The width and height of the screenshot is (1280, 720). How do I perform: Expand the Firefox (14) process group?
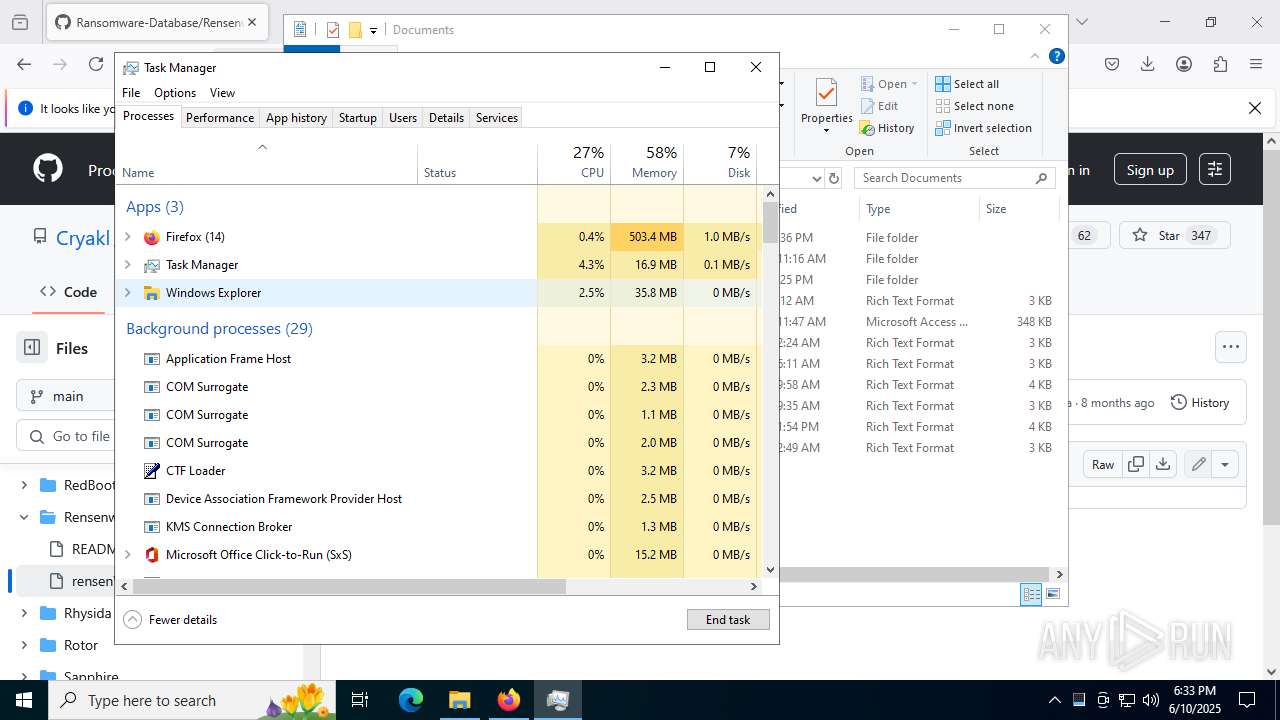point(127,237)
